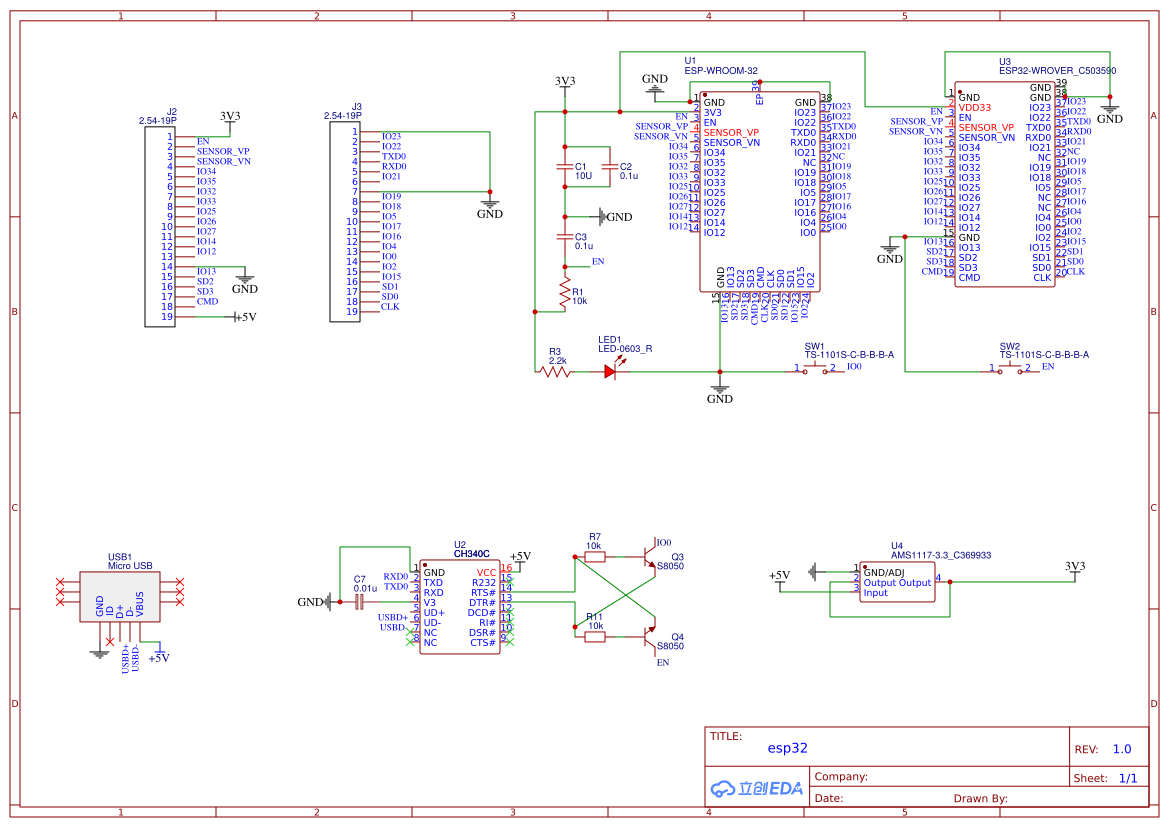Select 'TS-1101S-C-B-B-B-A' label under SW2
Viewport: 1169px width, 827px height.
1044,355
